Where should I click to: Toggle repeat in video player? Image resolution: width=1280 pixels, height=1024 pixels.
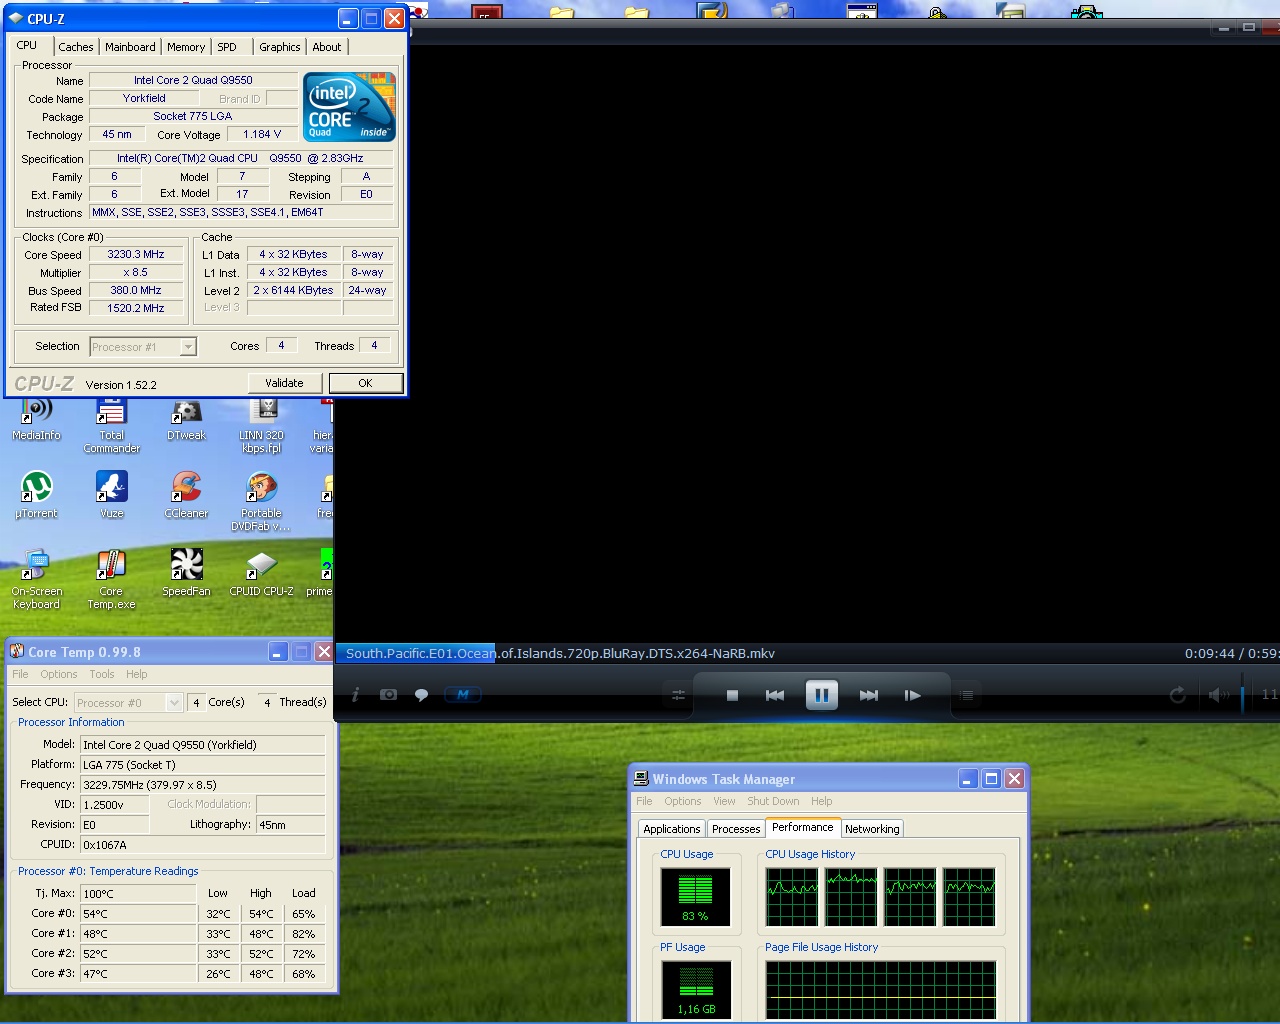pos(1178,695)
